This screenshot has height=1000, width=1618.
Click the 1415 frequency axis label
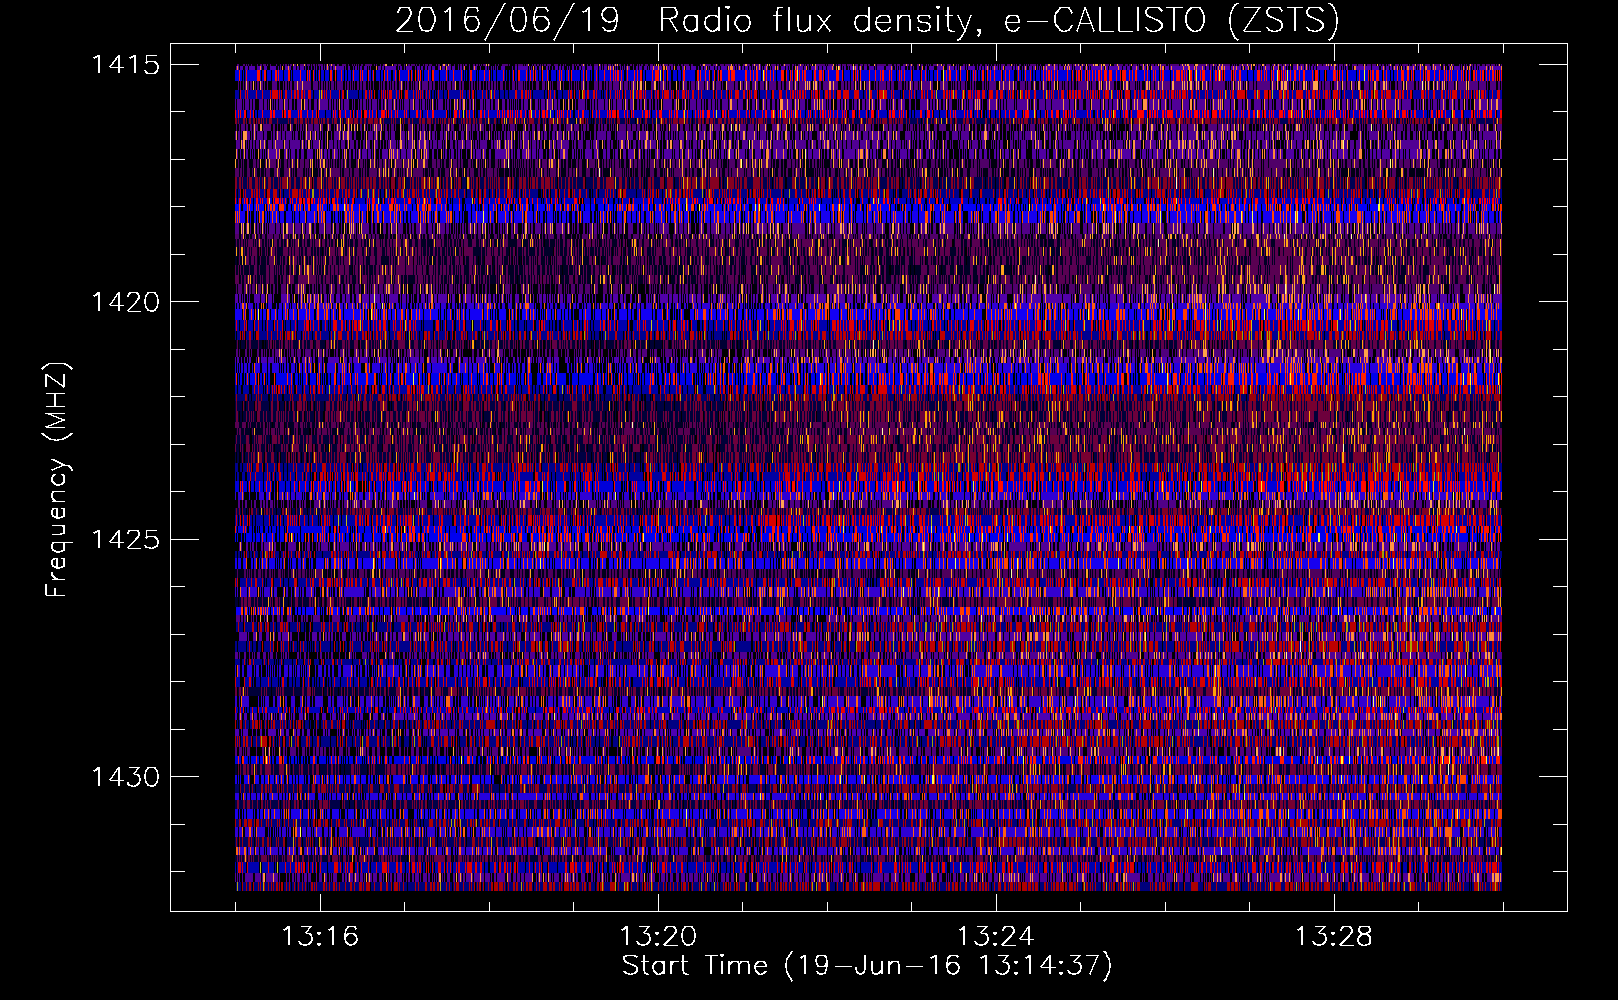125,65
